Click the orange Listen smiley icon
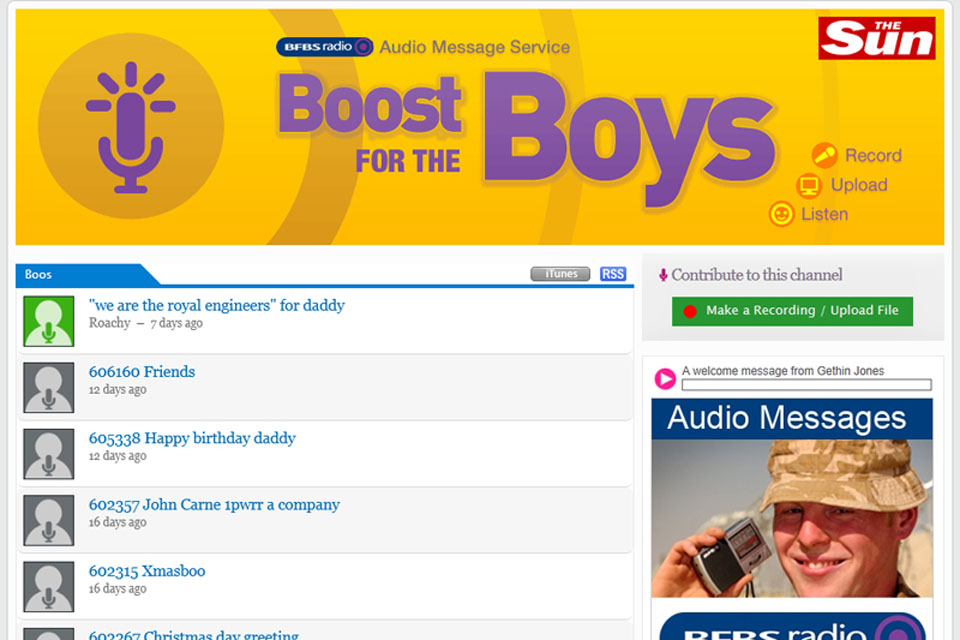 [781, 214]
